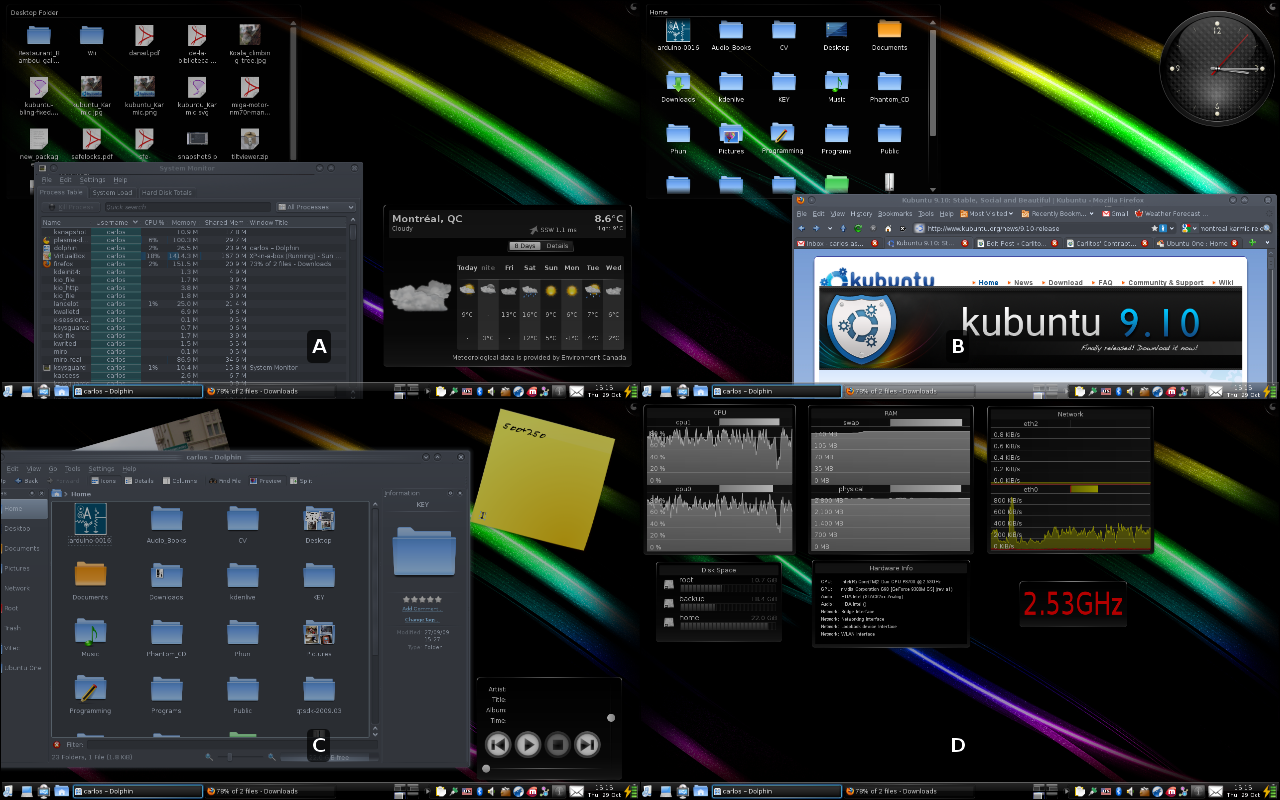
Task: Toggle Split view in Dolphin toolbar
Action: point(300,481)
